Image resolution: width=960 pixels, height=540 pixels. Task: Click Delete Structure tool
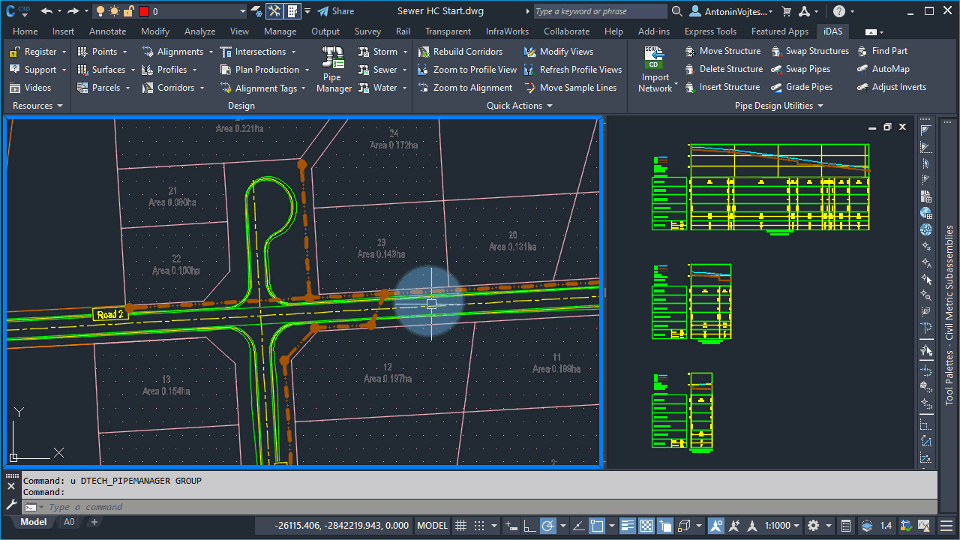click(x=724, y=69)
